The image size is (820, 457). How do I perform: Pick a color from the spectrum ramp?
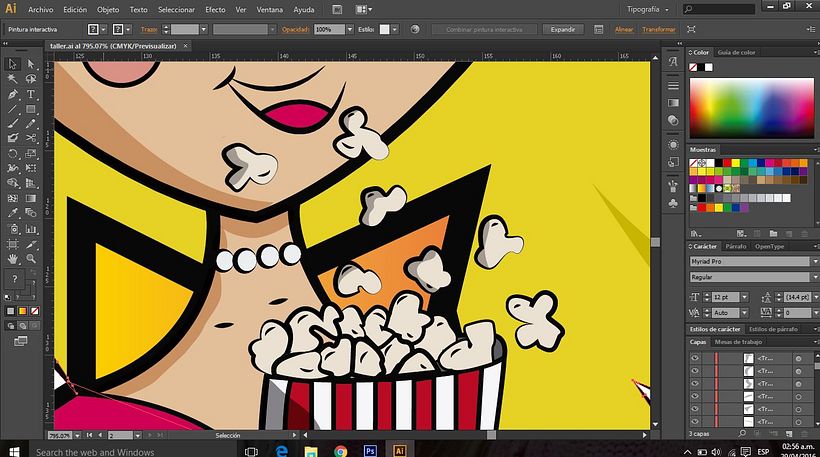click(751, 108)
